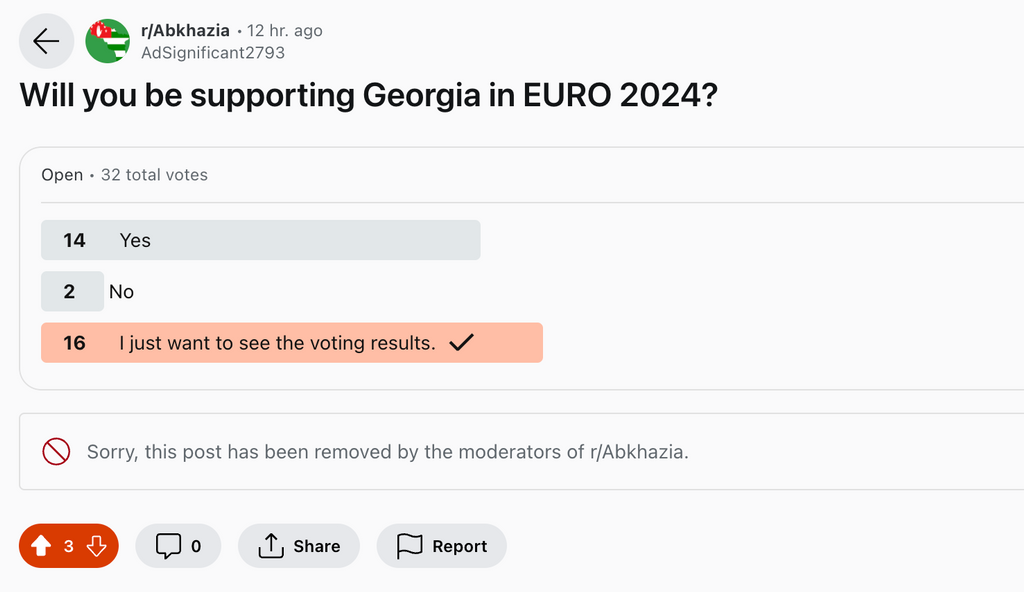Click the moderator removal notice text

tap(388, 452)
